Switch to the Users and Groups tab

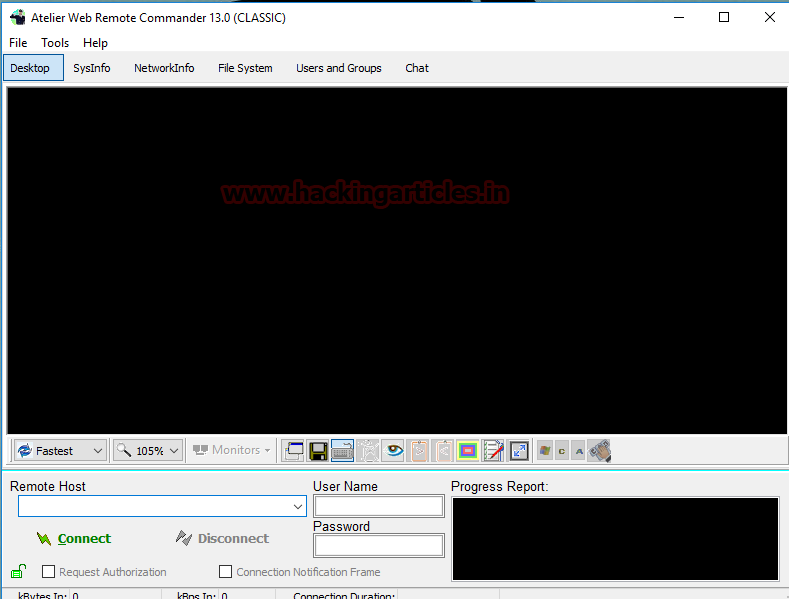tap(338, 68)
